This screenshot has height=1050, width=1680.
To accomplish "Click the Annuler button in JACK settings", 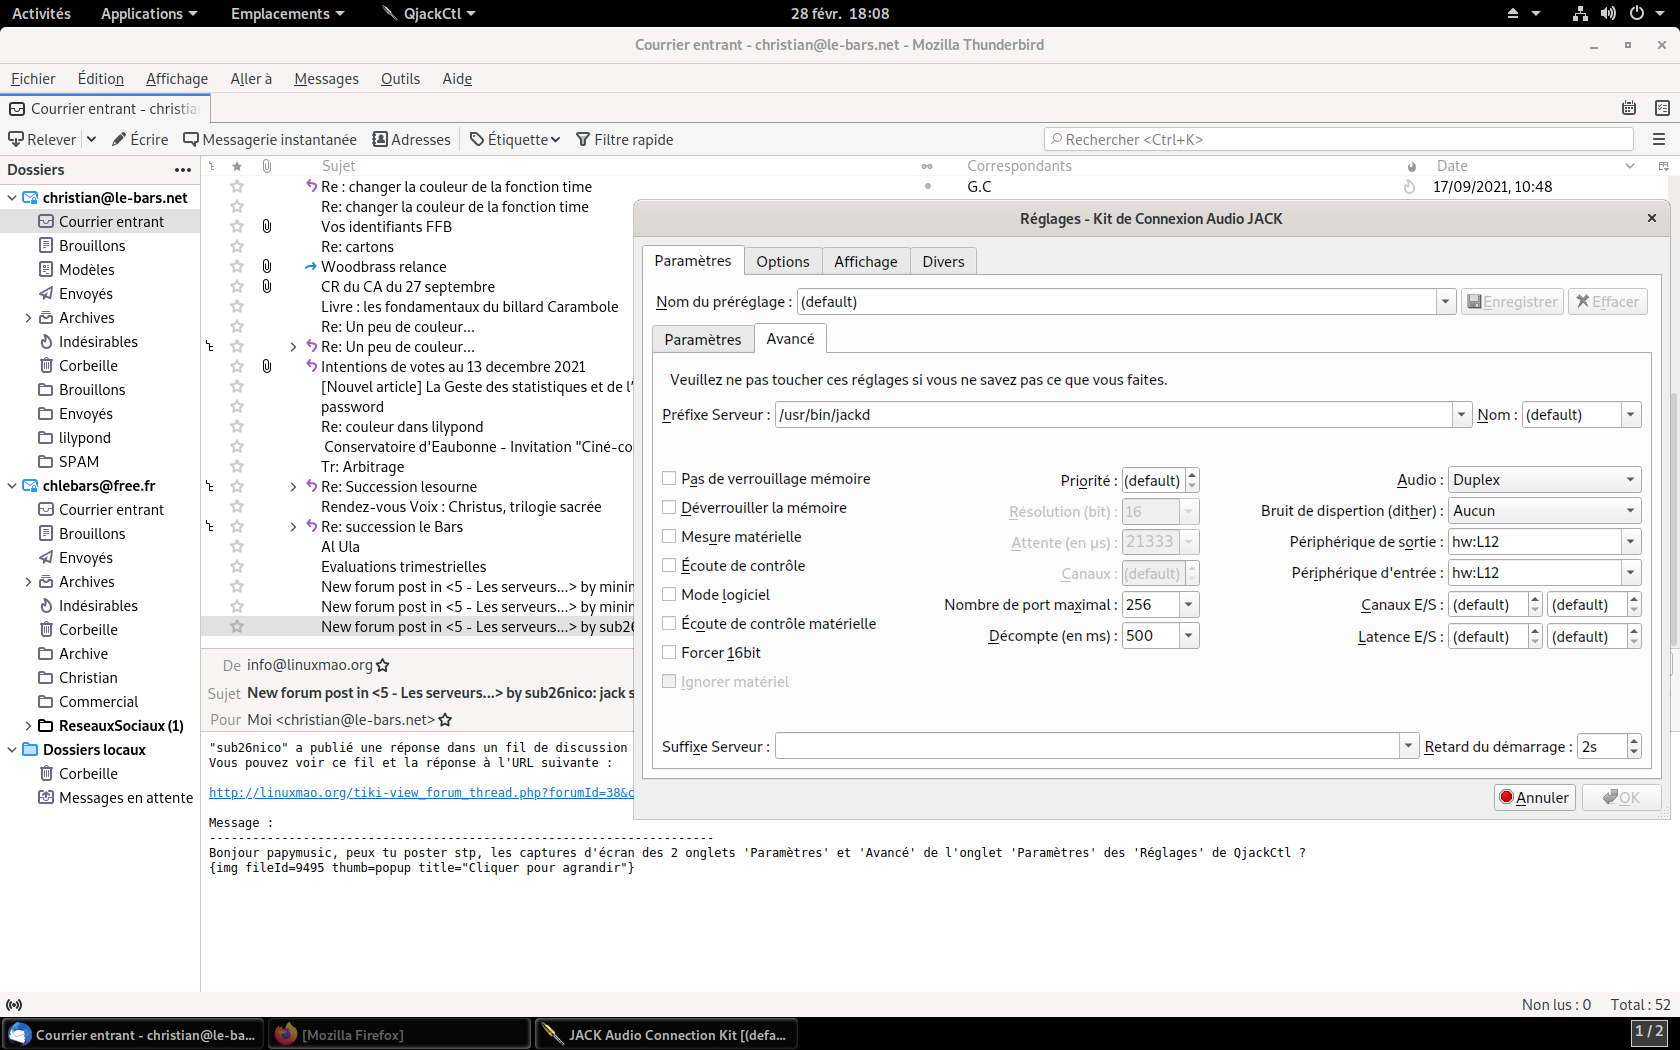I will point(1534,797).
